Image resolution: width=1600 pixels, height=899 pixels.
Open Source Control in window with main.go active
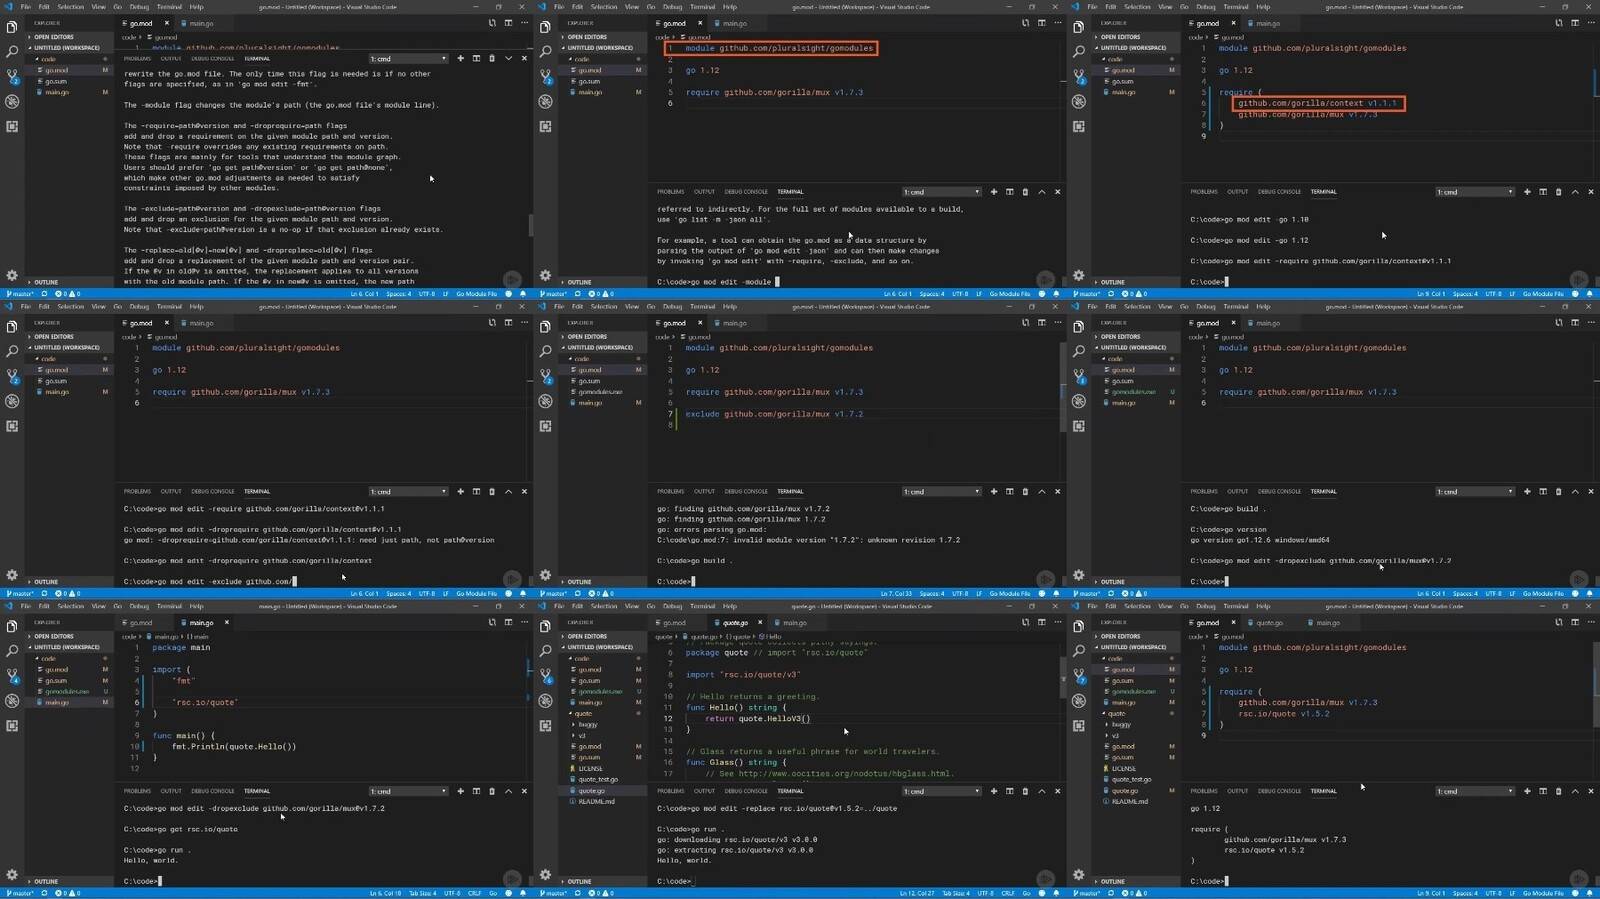click(x=12, y=676)
